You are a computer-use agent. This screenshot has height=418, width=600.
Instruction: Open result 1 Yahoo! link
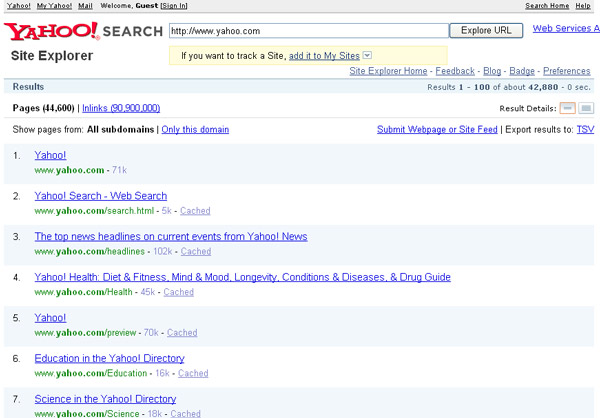click(50, 155)
